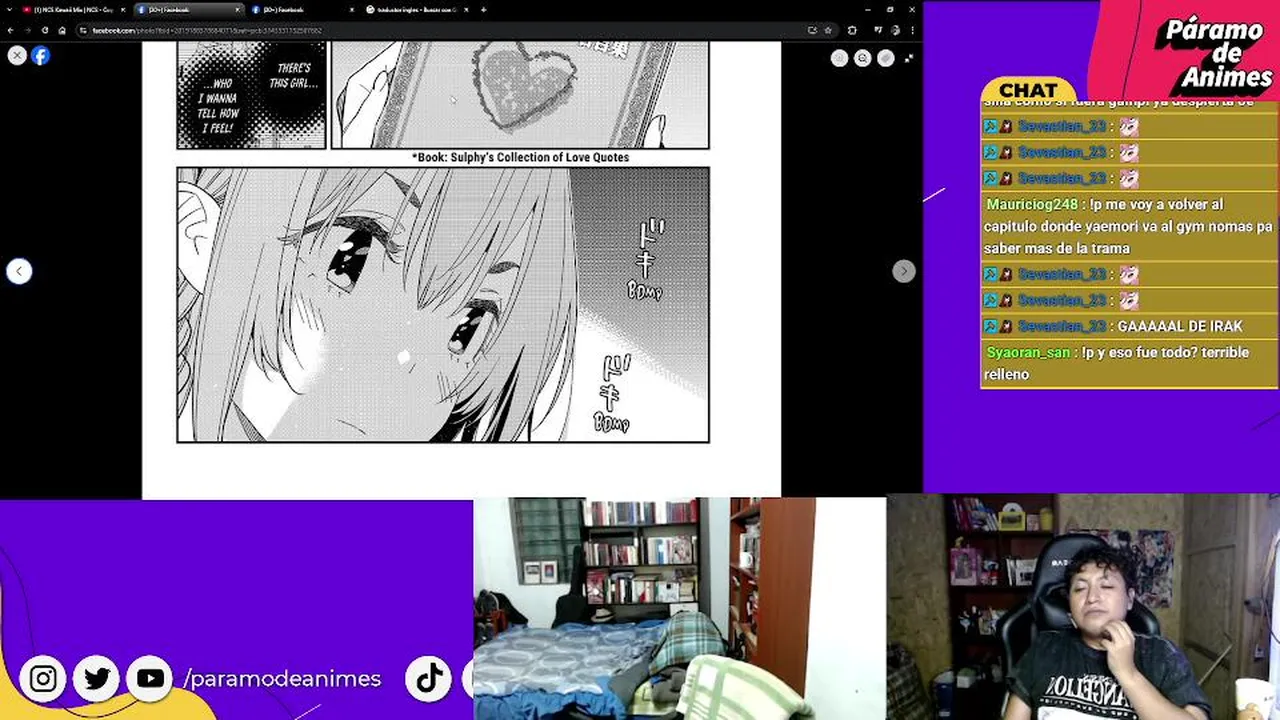Go to the previous photo
Viewport: 1280px width, 720px height.
19,271
